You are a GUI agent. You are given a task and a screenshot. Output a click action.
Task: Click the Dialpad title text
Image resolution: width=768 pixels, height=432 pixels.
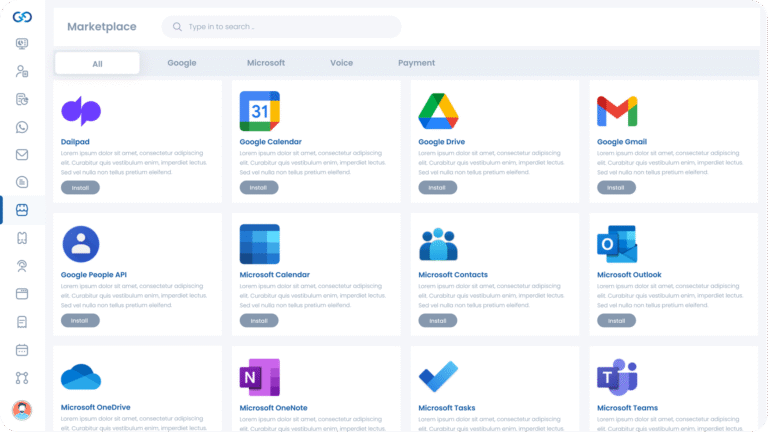point(75,142)
